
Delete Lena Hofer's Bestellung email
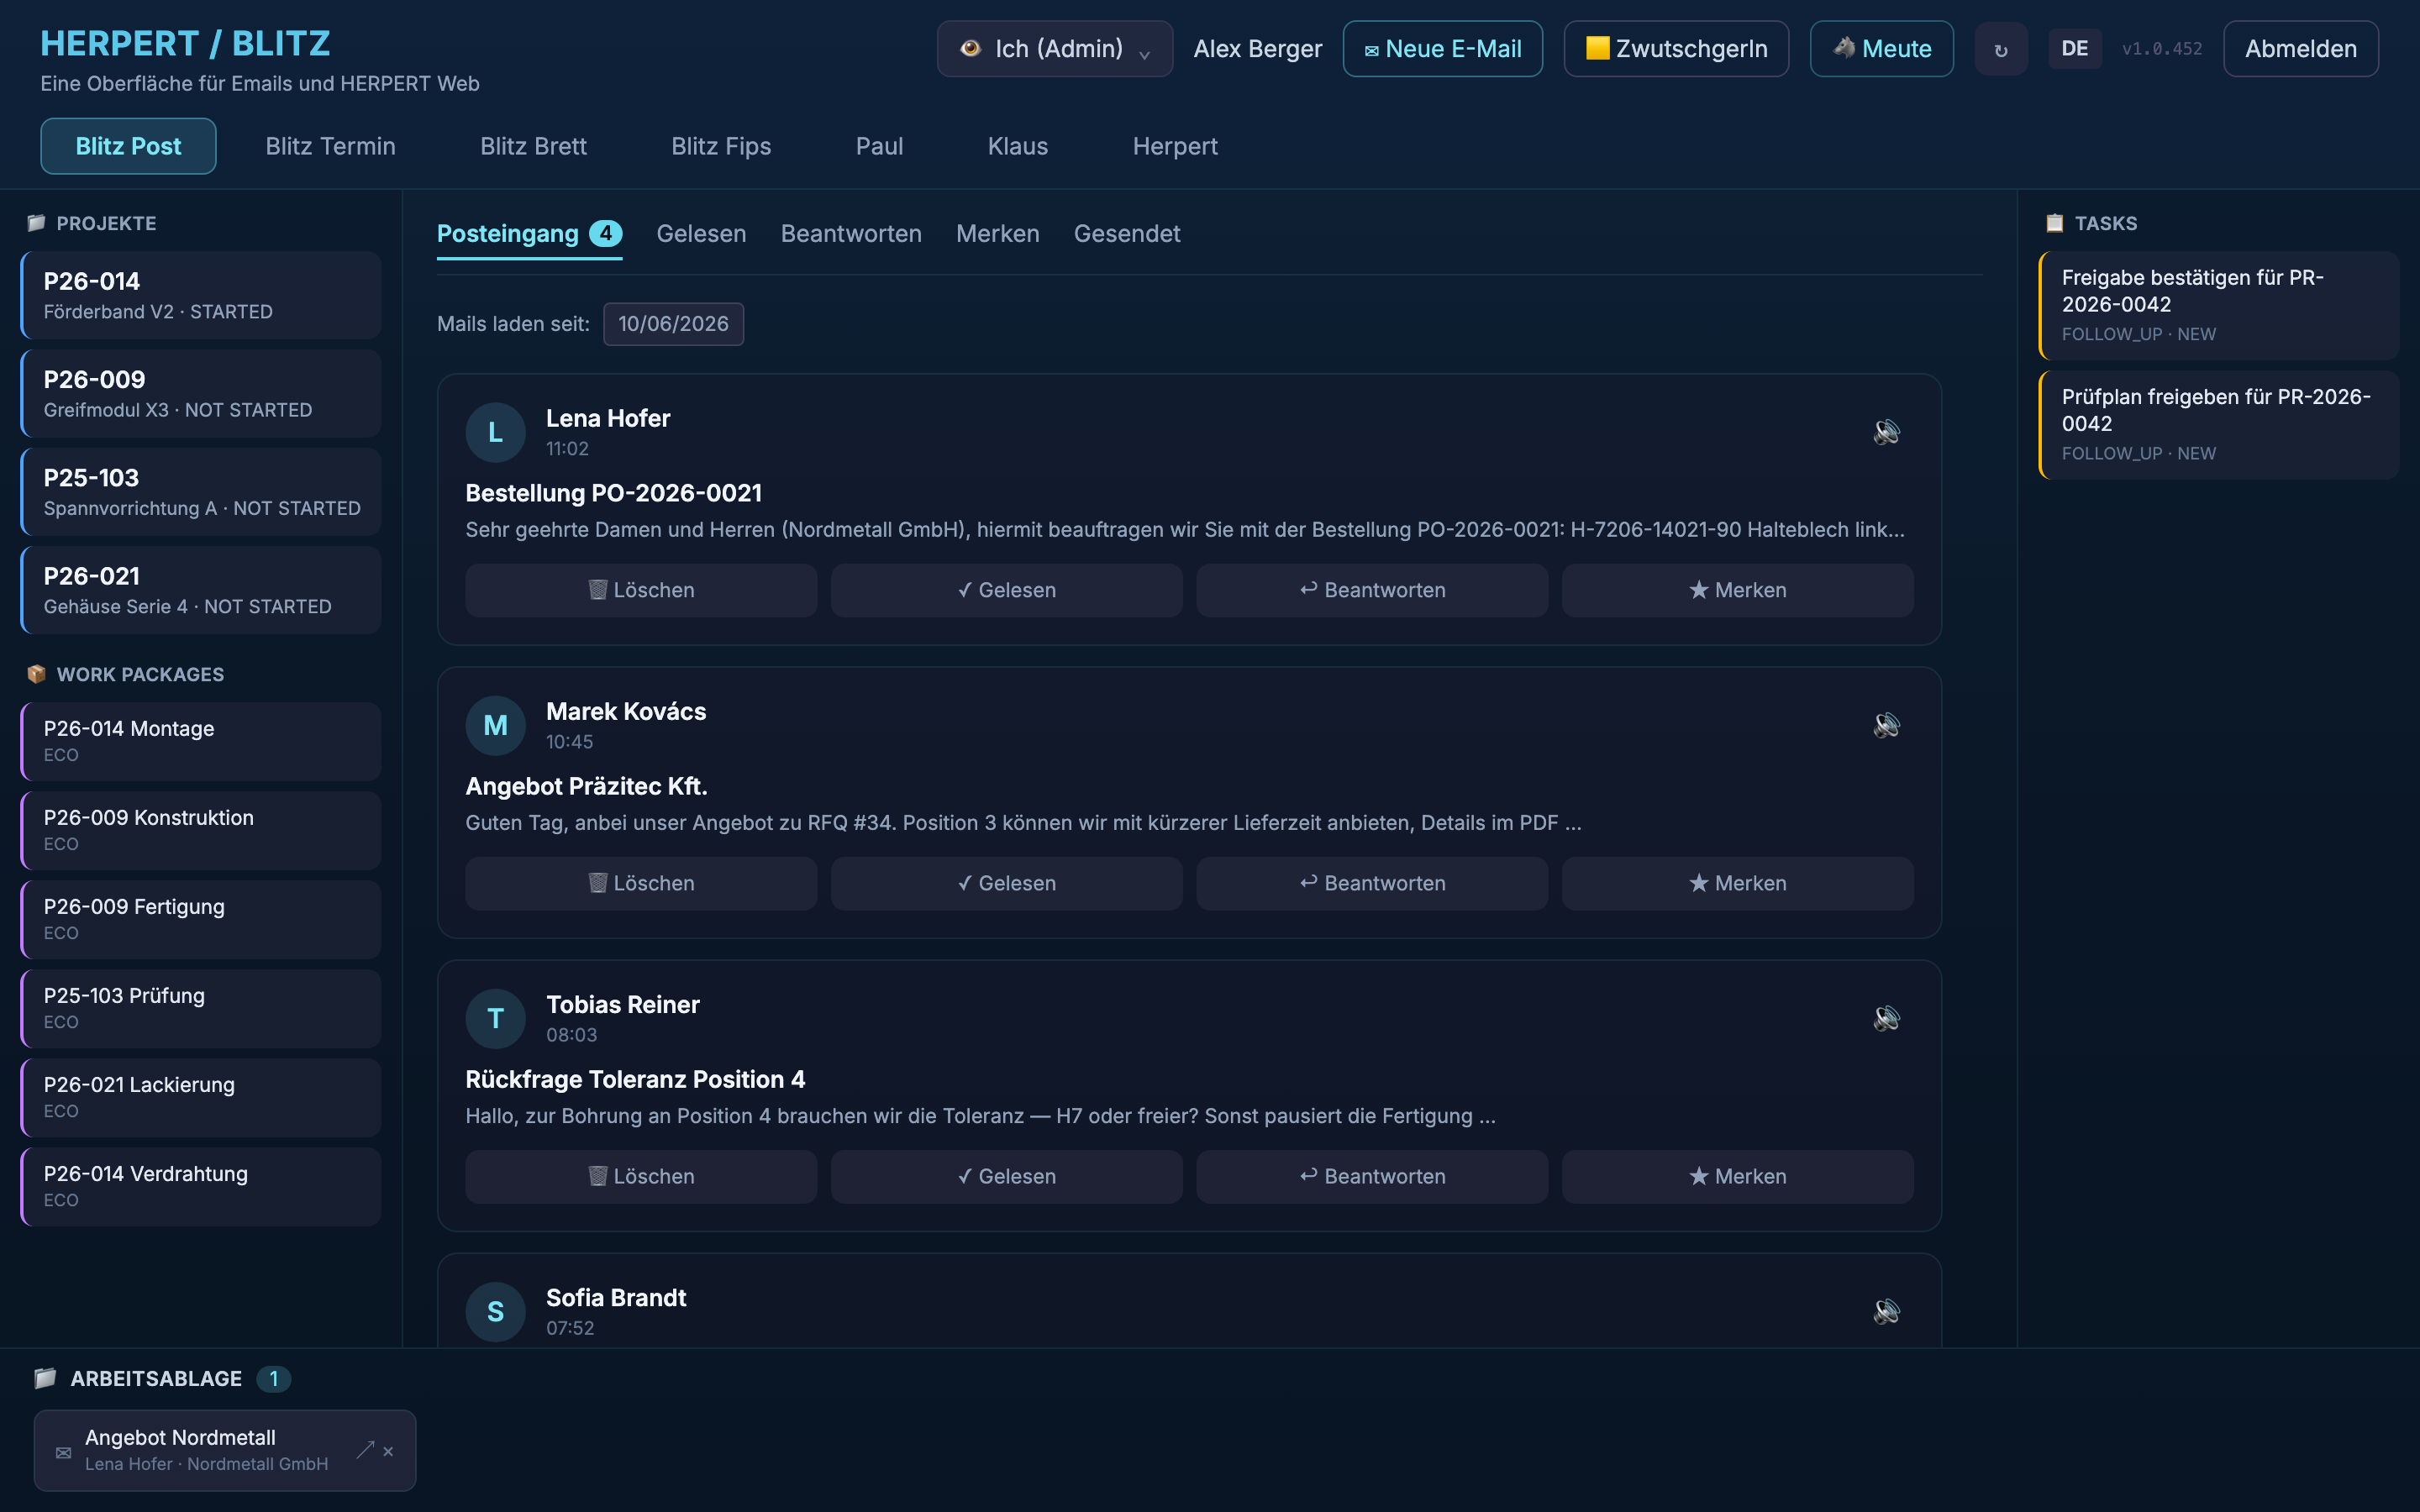click(641, 590)
